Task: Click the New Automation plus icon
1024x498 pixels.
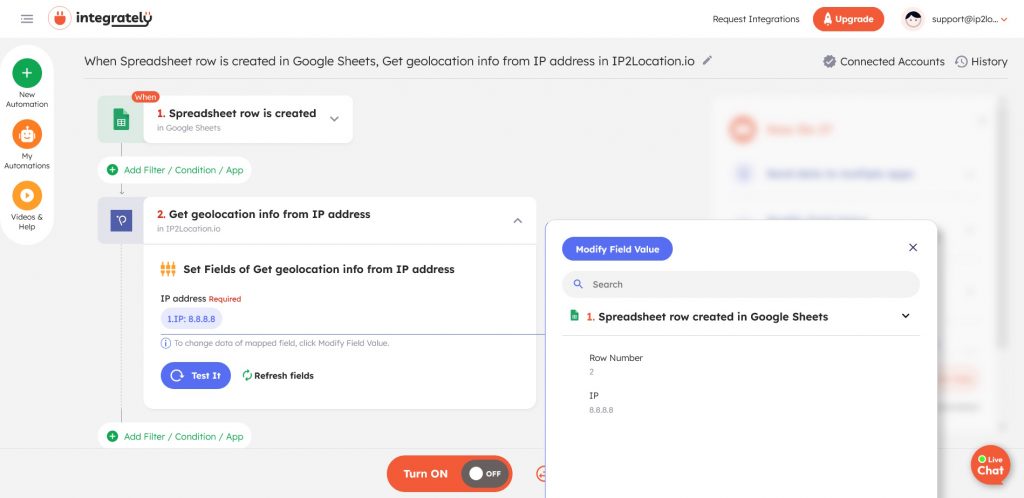Action: tap(27, 73)
